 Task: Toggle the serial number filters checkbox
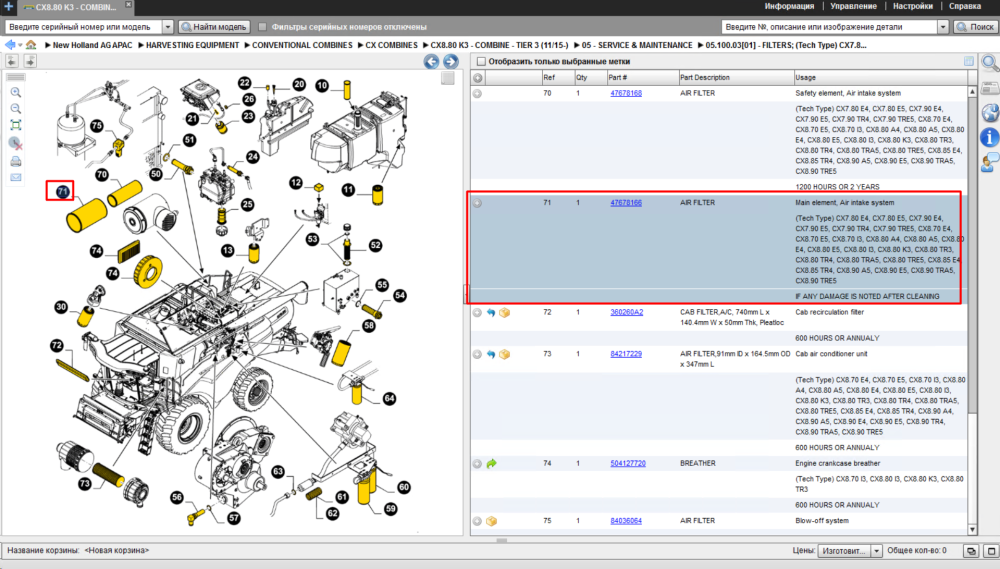pyautogui.click(x=262, y=27)
